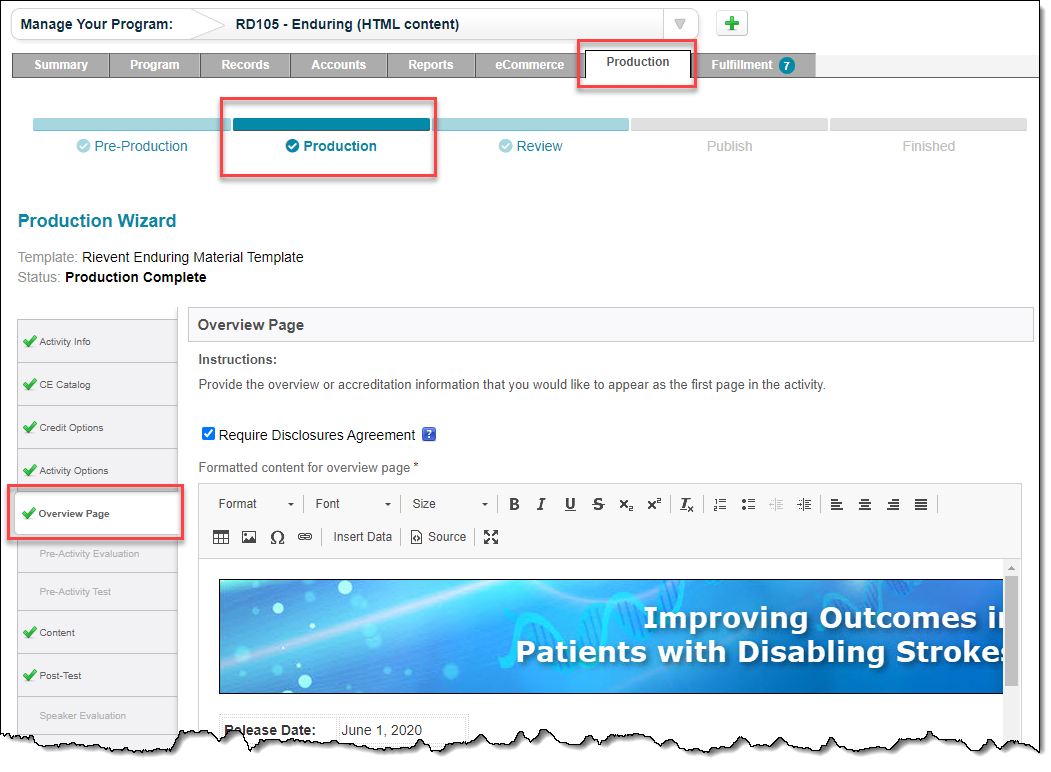Open the Fulfillment tab
The height and width of the screenshot is (772, 1051).
[x=753, y=65]
